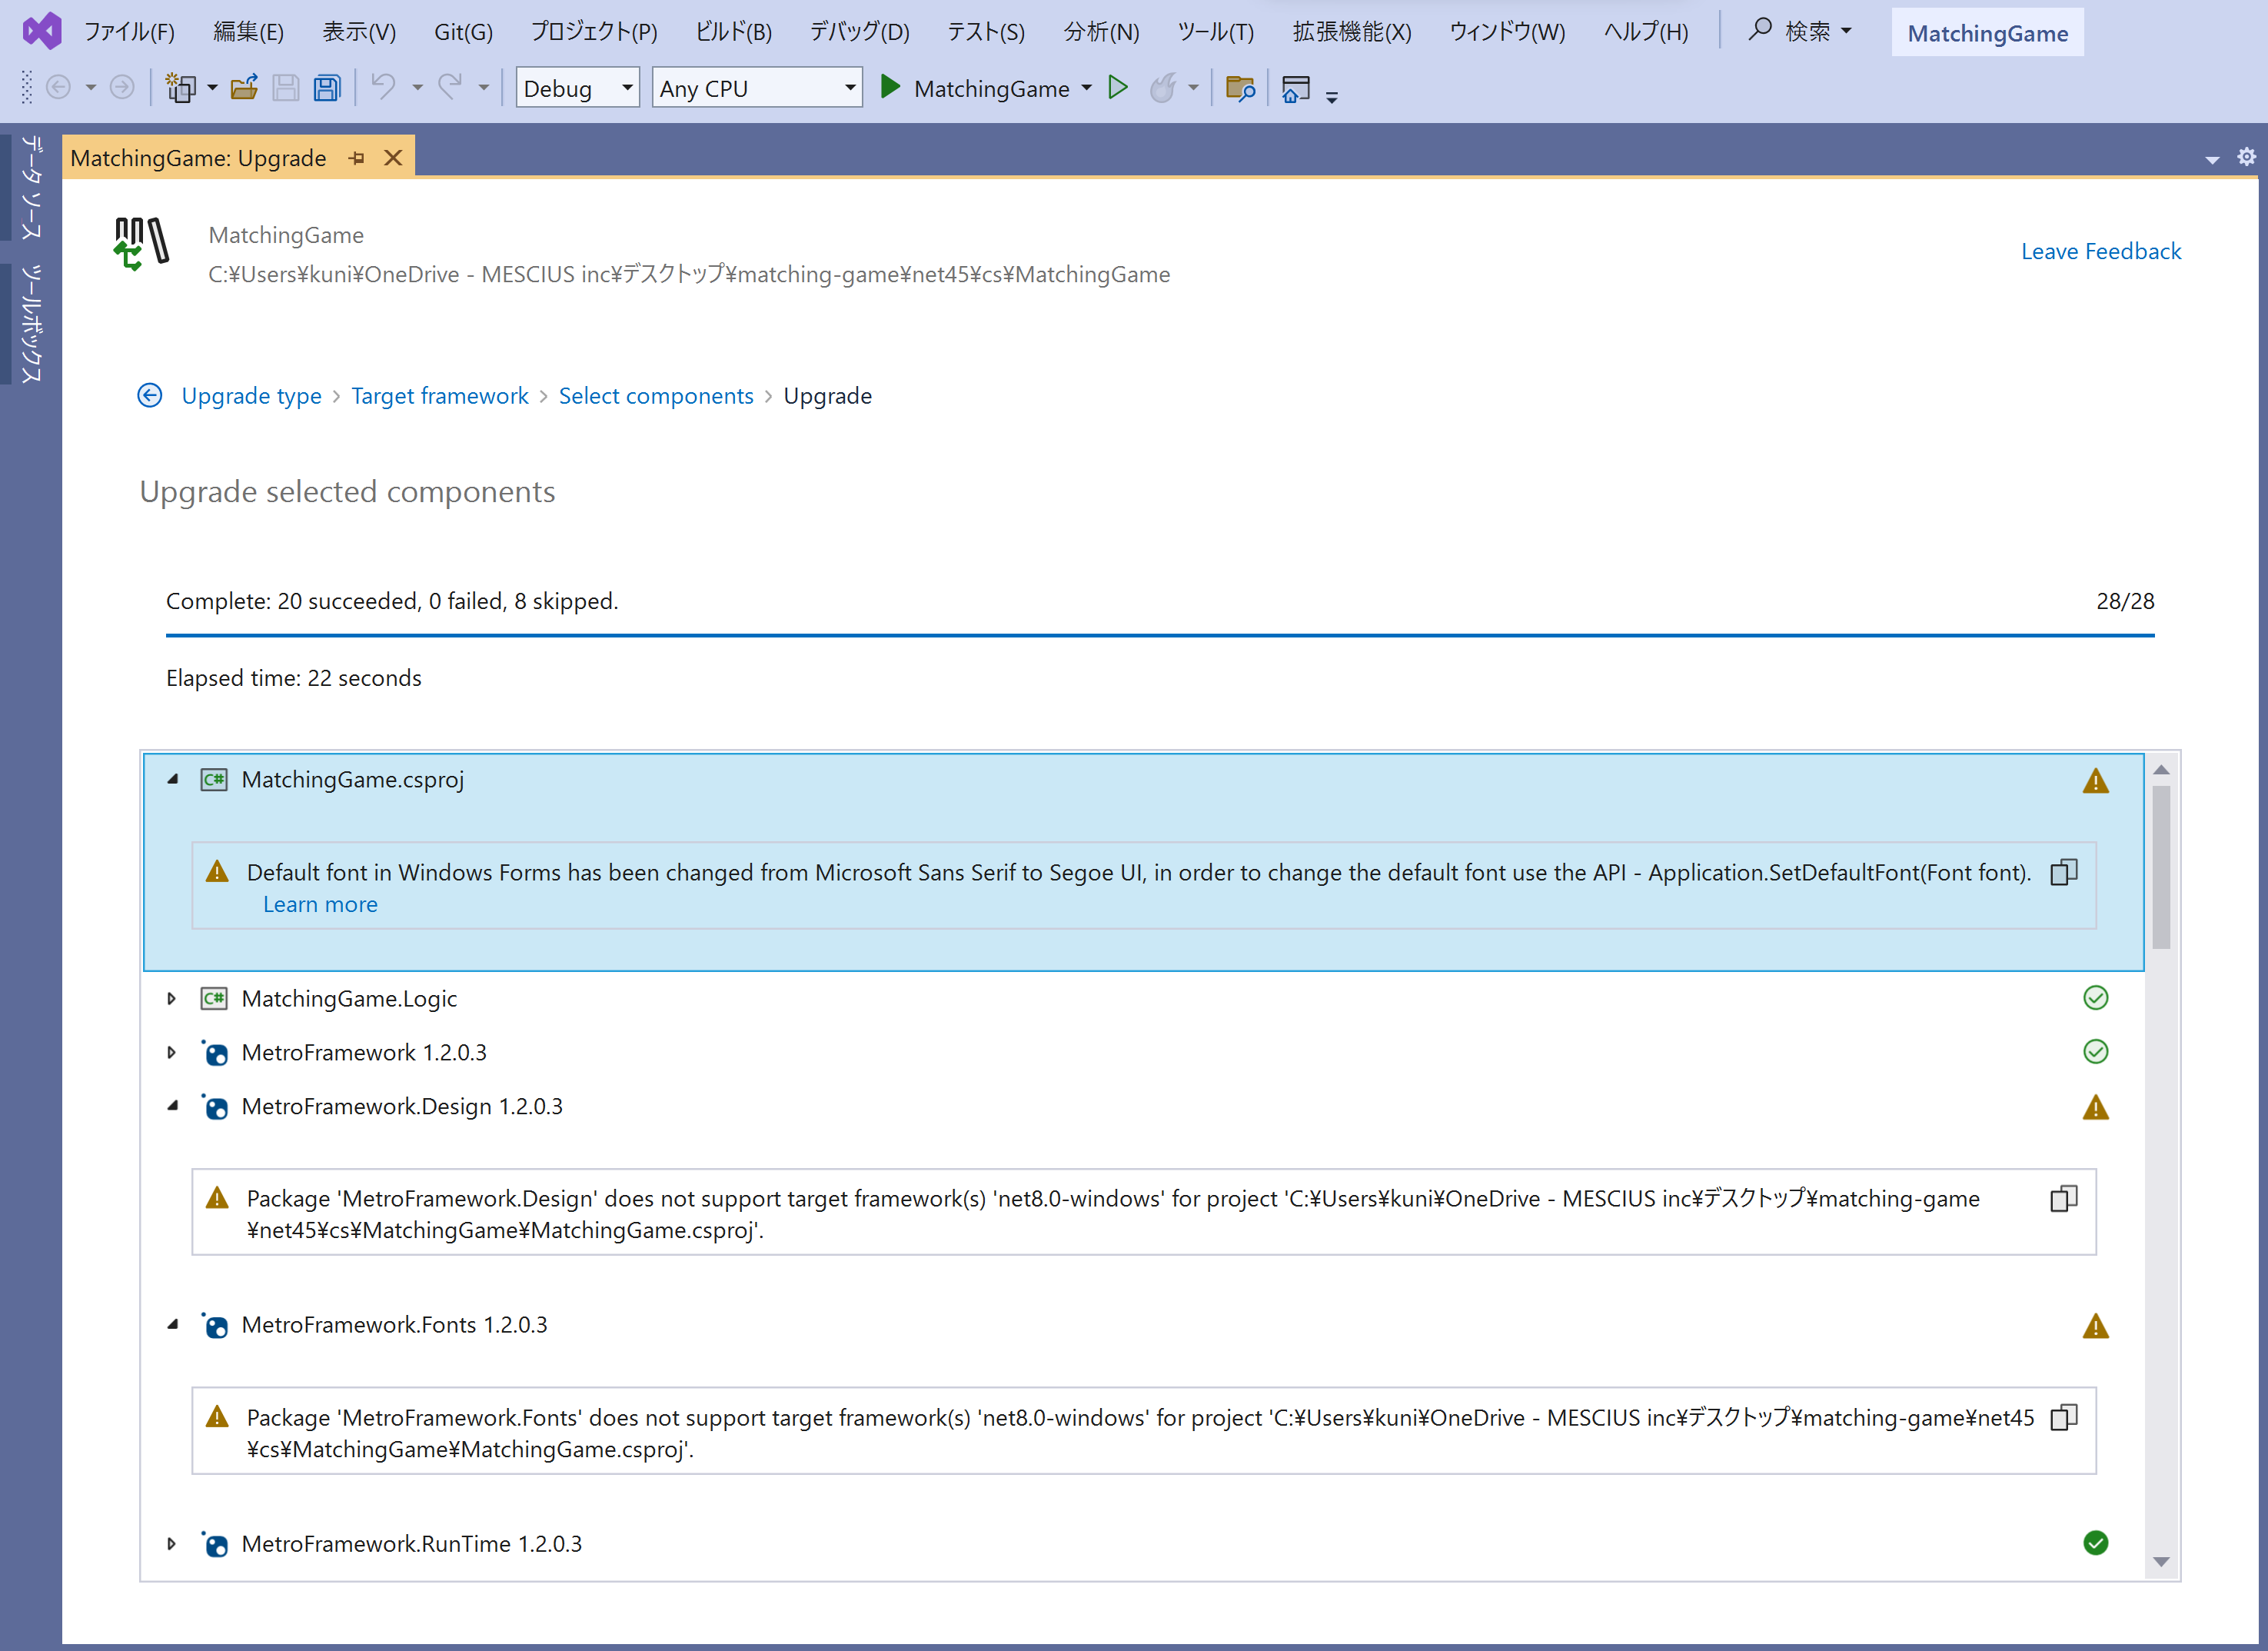Open the tab well gear settings icon

pyautogui.click(x=2246, y=157)
